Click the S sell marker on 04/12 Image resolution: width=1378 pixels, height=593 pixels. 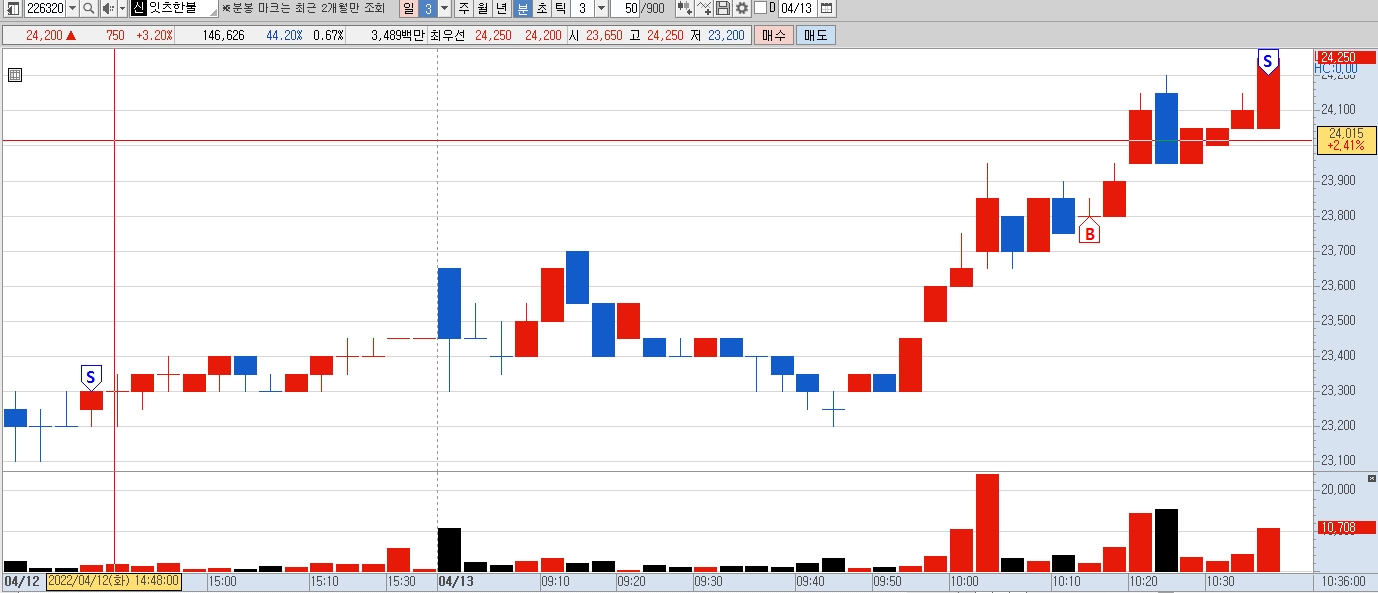pos(91,378)
